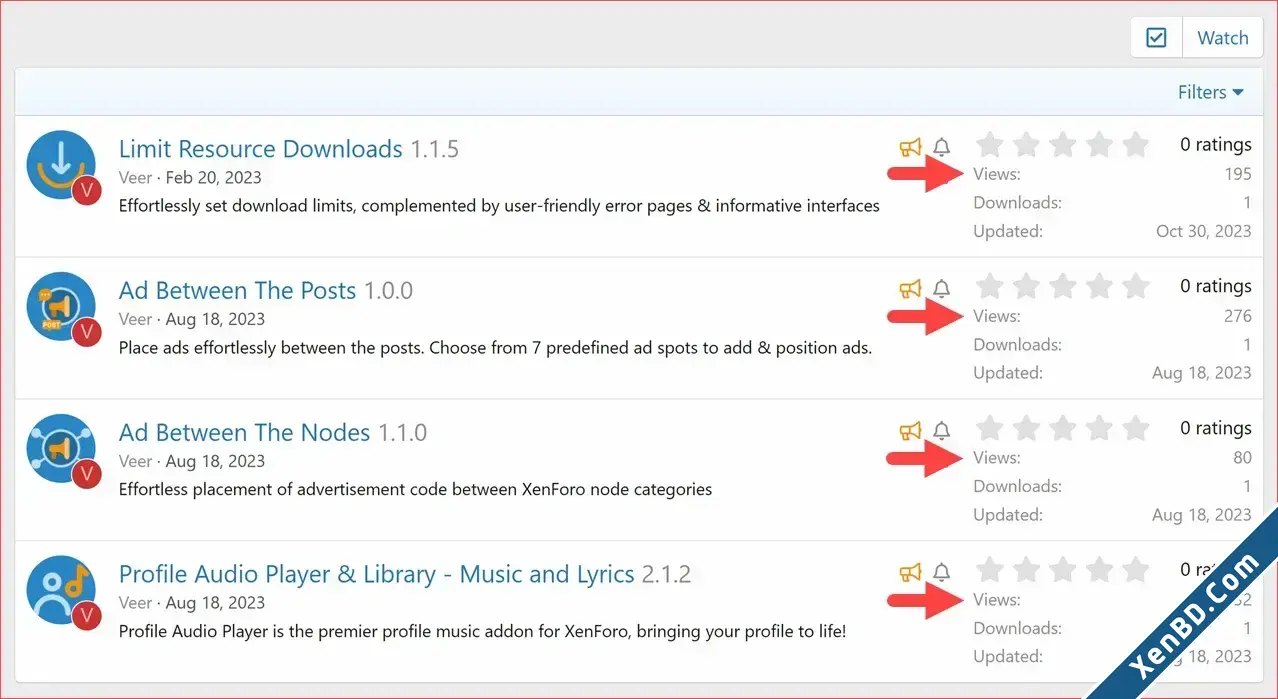
Task: Click Aug 18, 2023 post date under Ad Between The Posts
Action: 215,319
